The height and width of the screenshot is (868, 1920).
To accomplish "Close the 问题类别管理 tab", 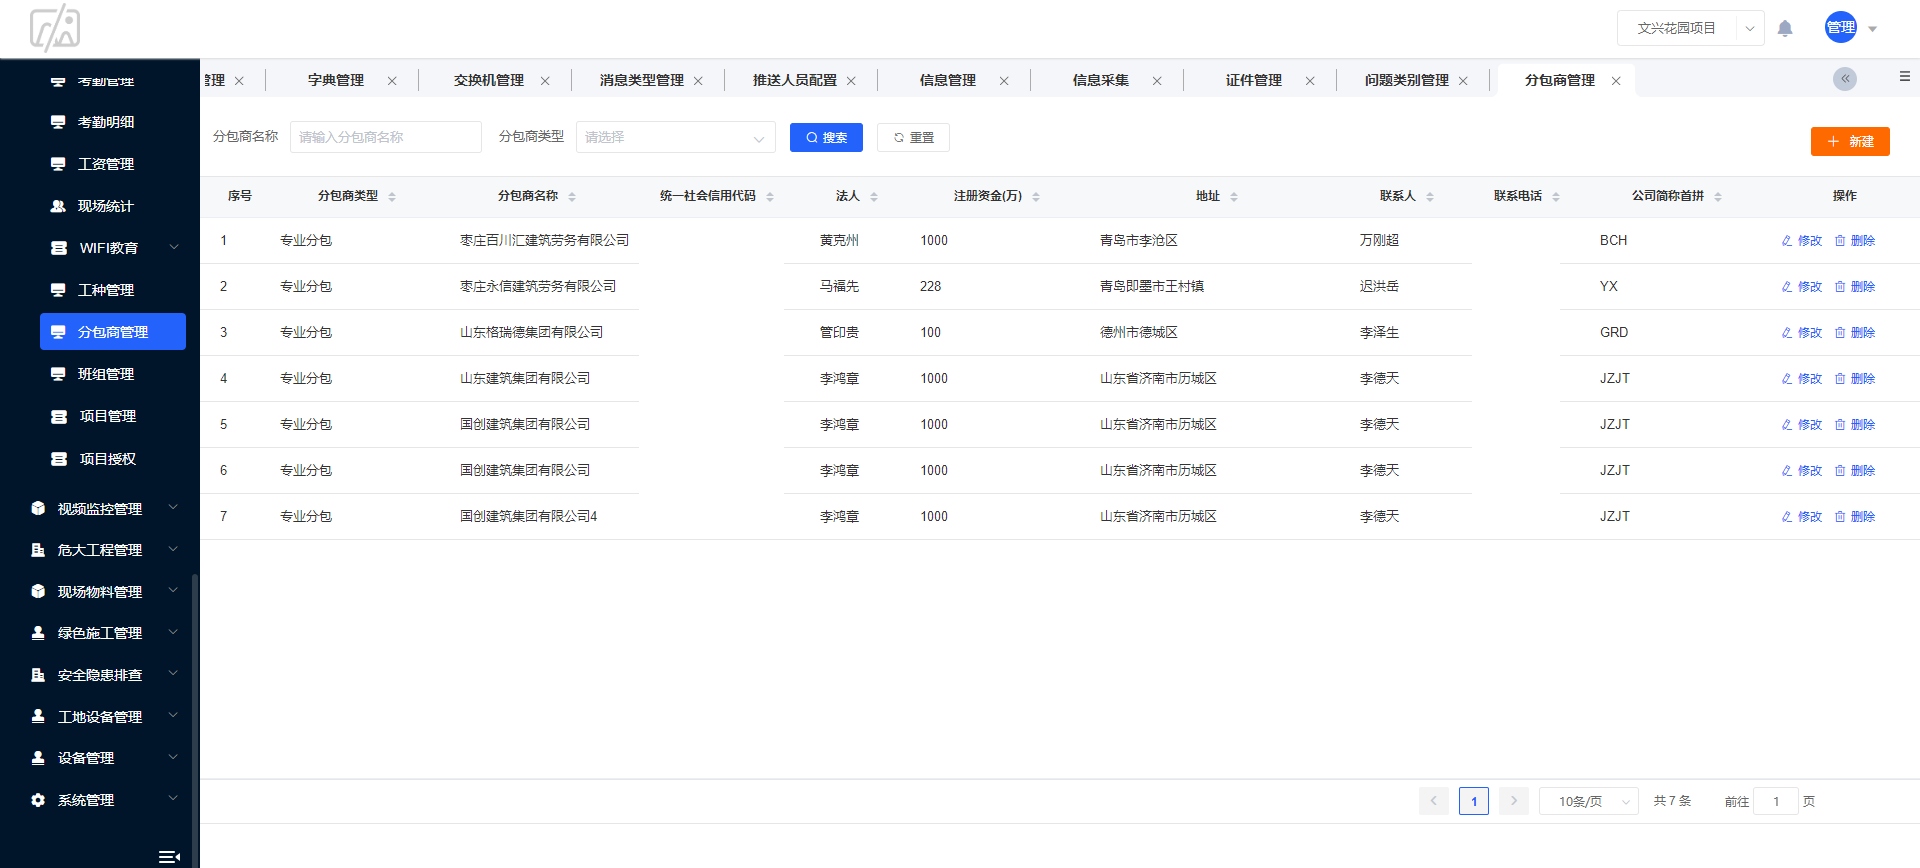I will pos(1463,81).
